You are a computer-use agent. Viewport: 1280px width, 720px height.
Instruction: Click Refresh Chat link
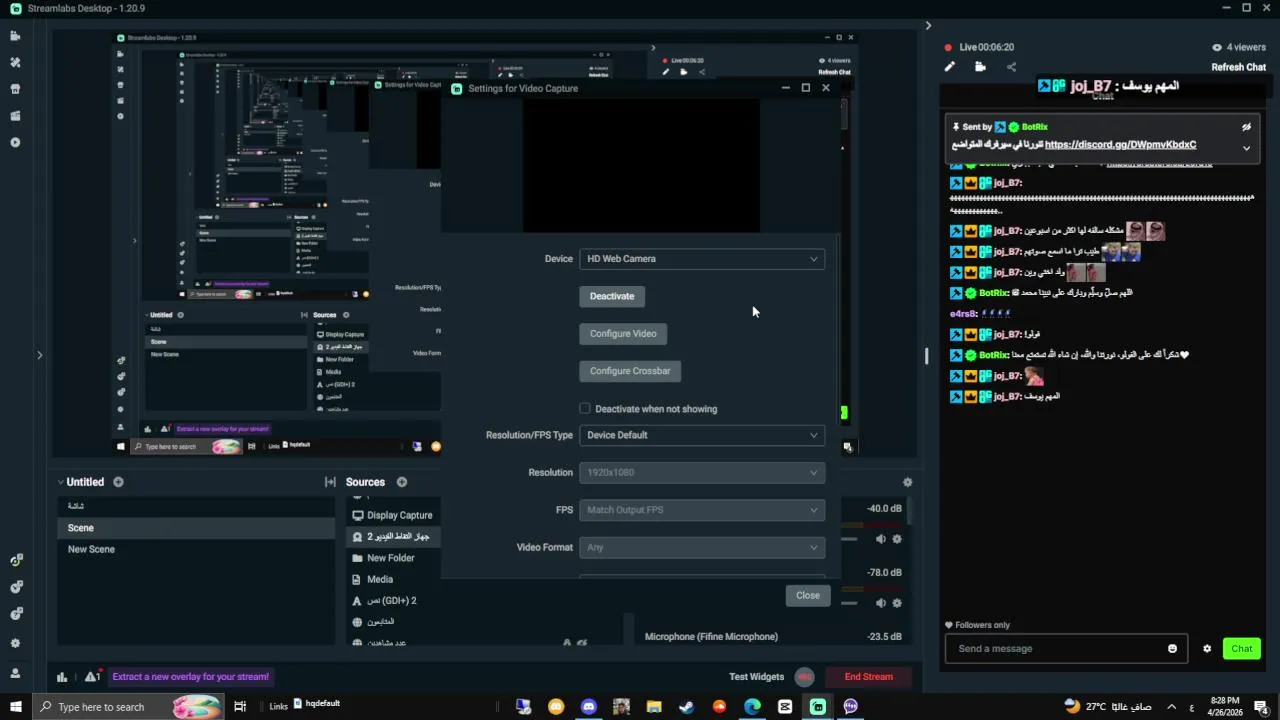(1238, 67)
